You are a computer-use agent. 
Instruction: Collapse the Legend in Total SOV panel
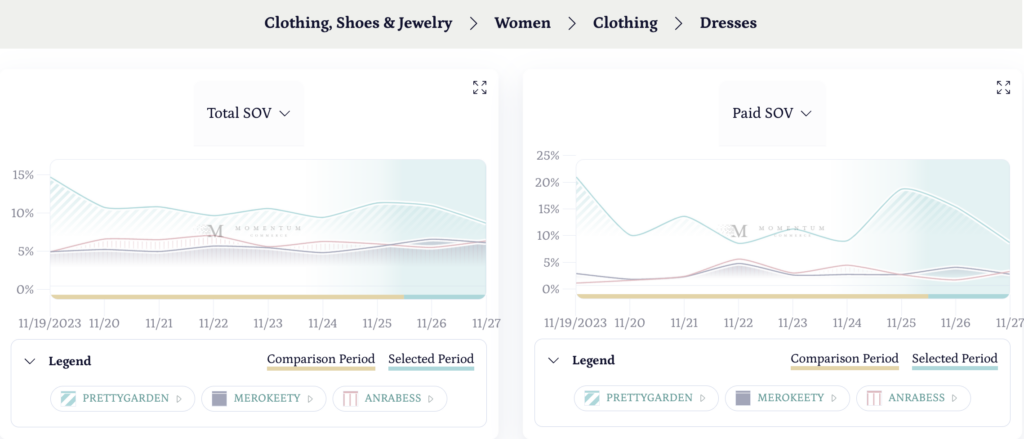point(29,361)
